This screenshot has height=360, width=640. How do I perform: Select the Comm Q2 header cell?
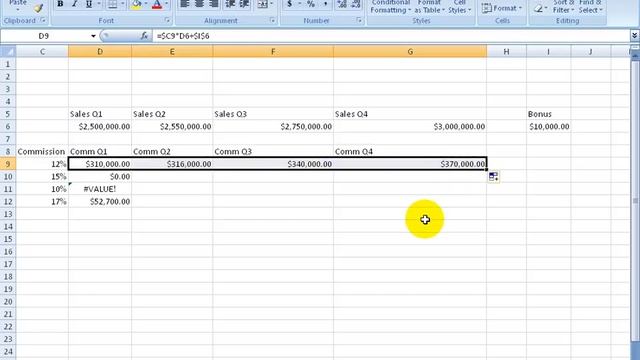click(x=172, y=151)
